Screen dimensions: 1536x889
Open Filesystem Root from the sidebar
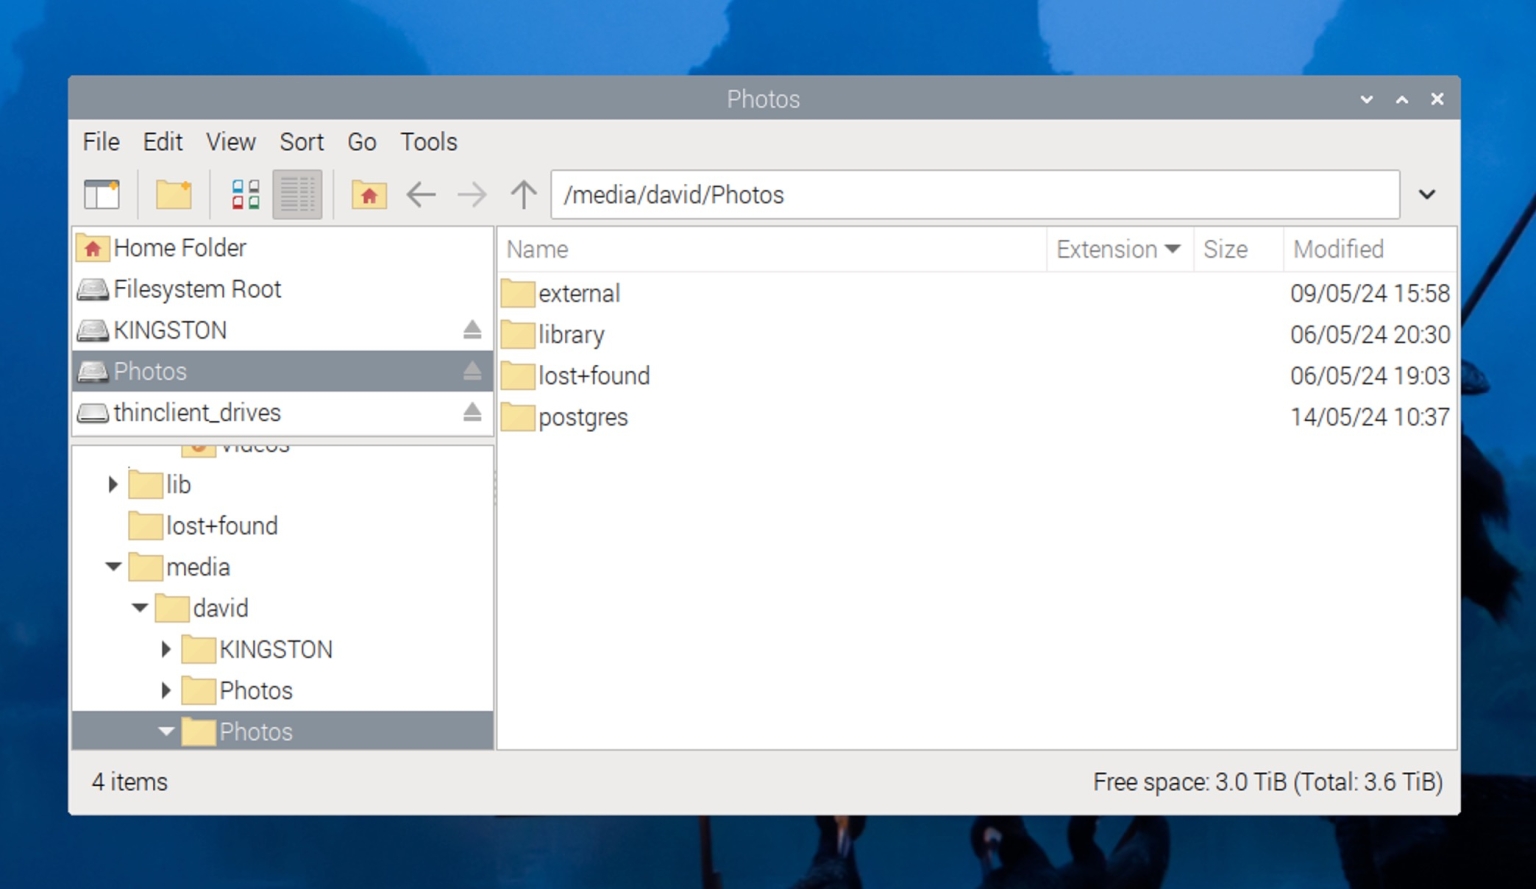click(197, 289)
